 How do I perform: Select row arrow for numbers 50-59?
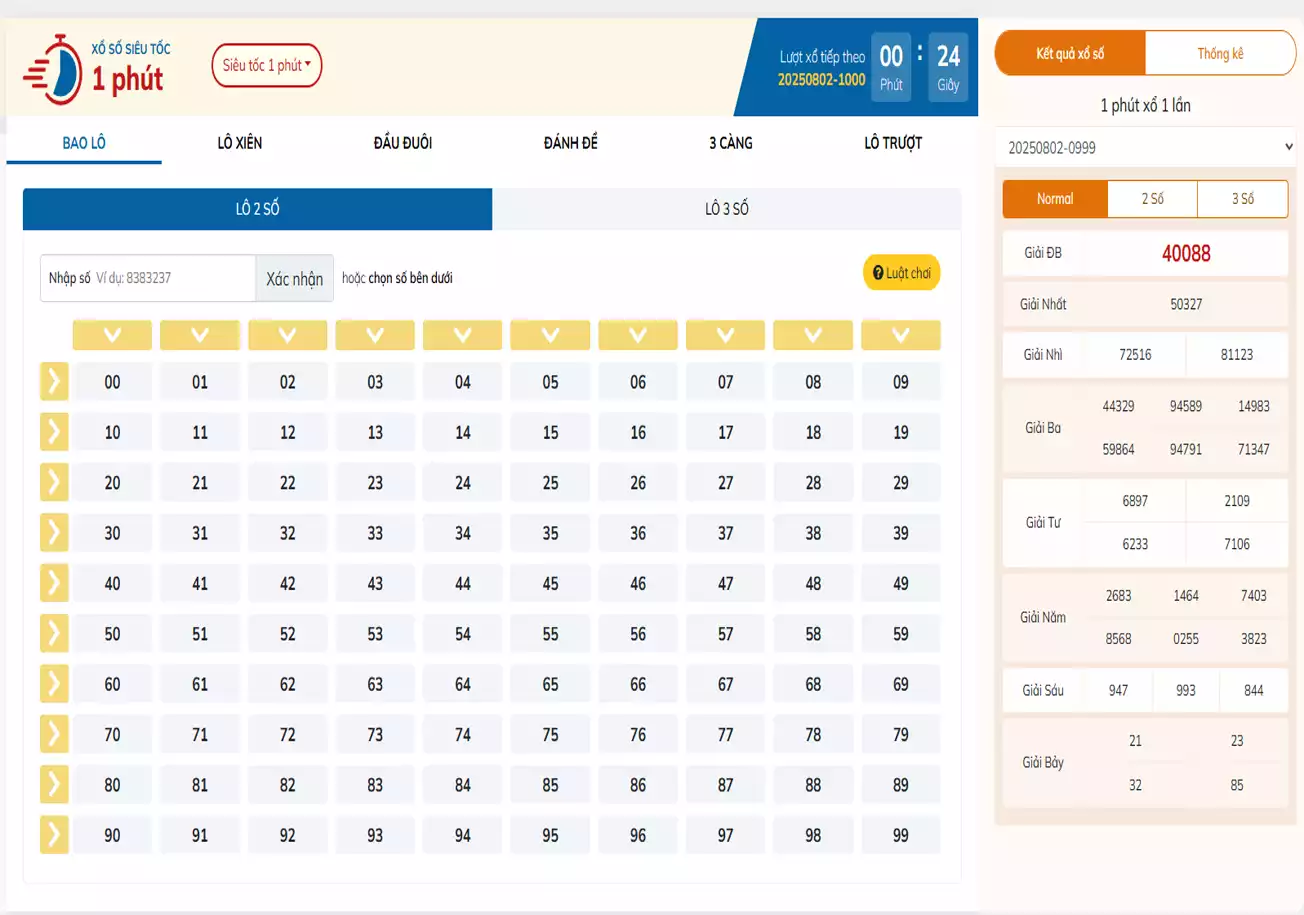tap(54, 633)
